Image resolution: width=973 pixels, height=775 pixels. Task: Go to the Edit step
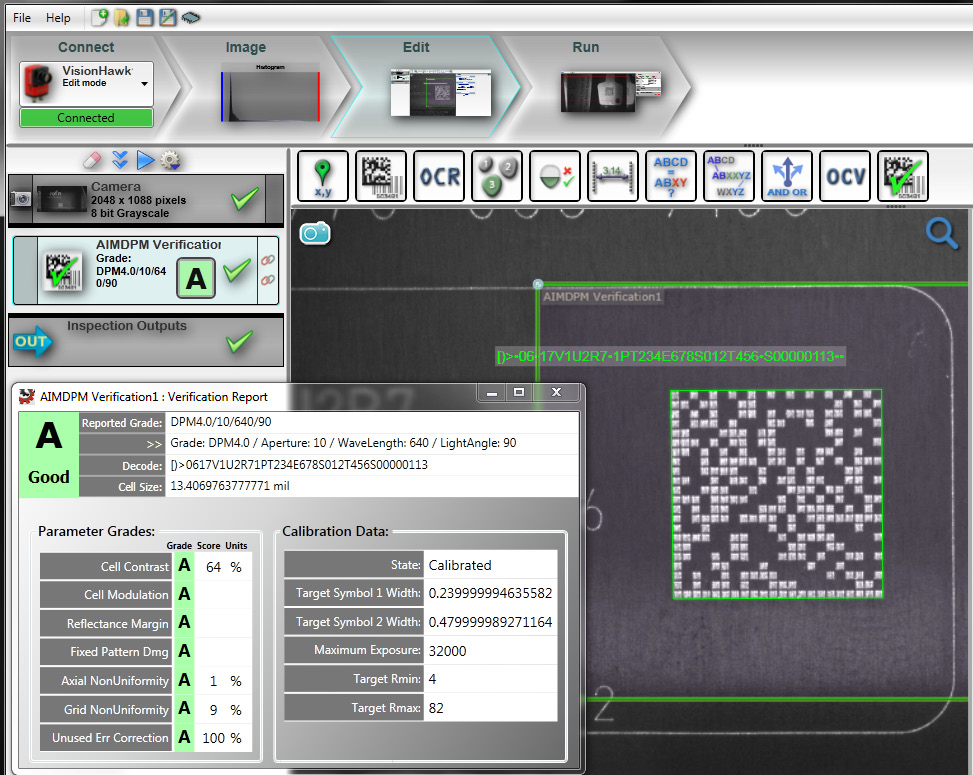tap(416, 47)
